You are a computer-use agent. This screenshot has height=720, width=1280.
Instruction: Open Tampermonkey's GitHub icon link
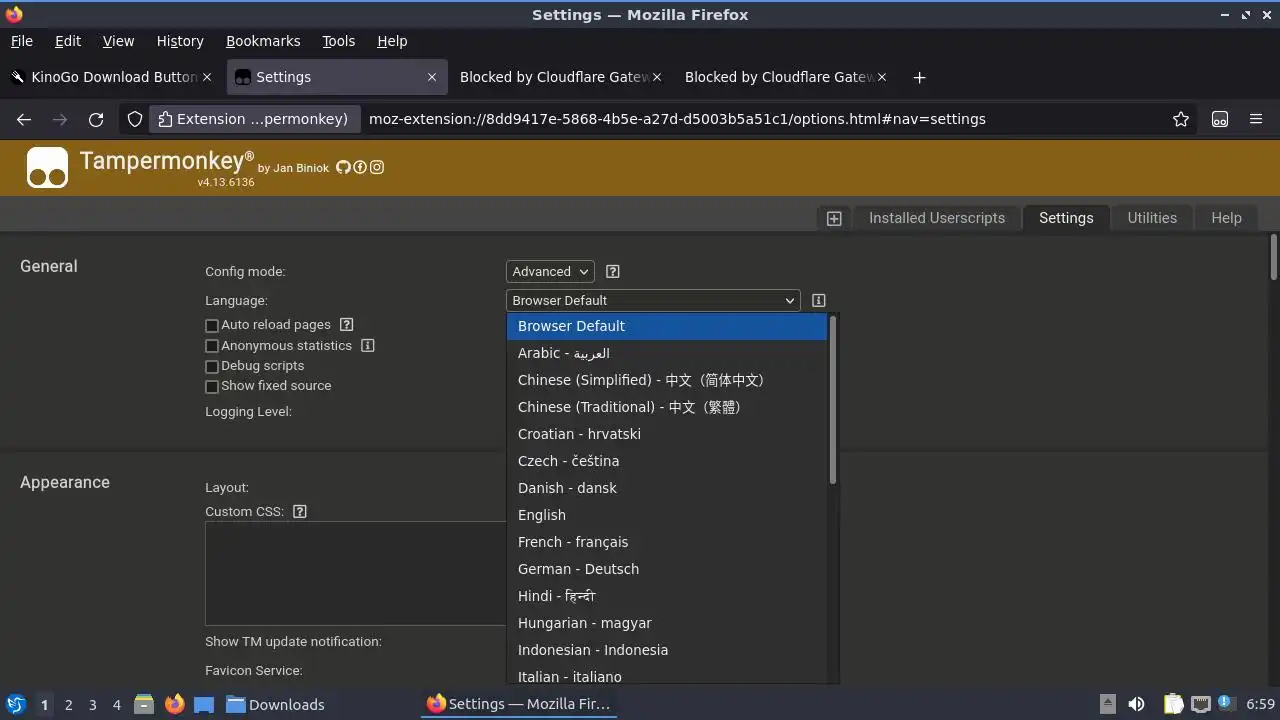343,167
